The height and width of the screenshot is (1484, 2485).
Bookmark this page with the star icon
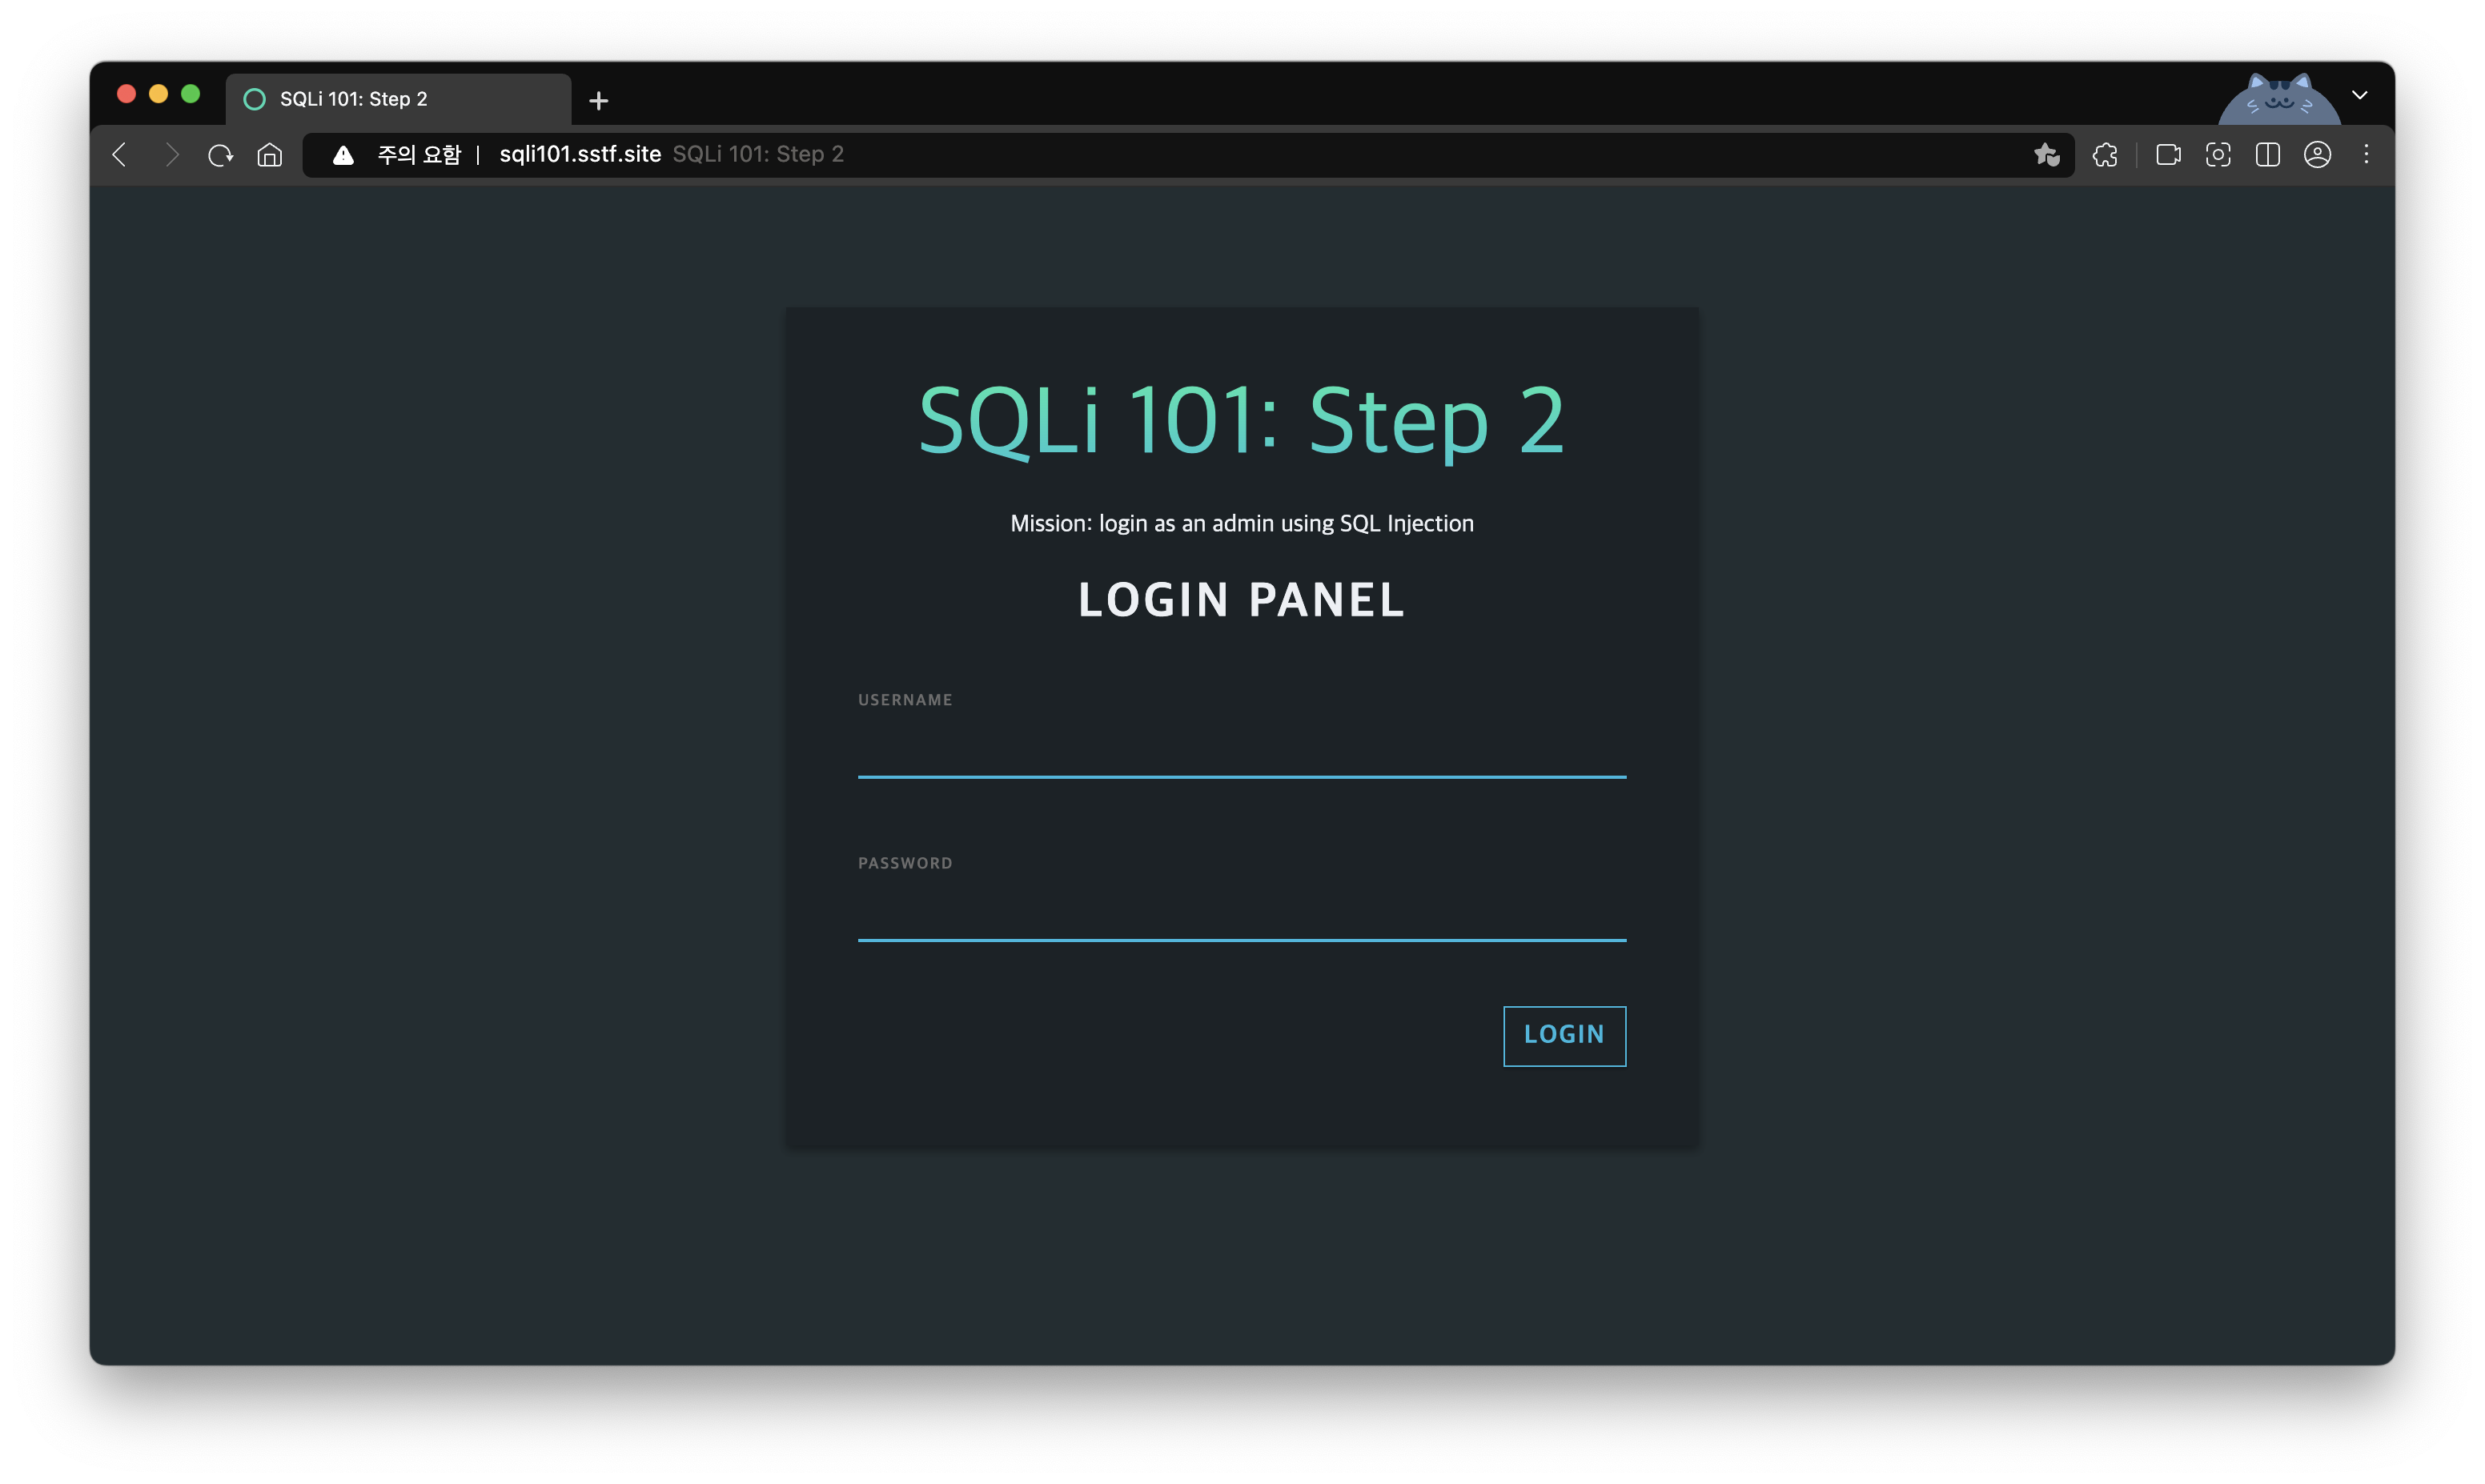pos(2046,154)
